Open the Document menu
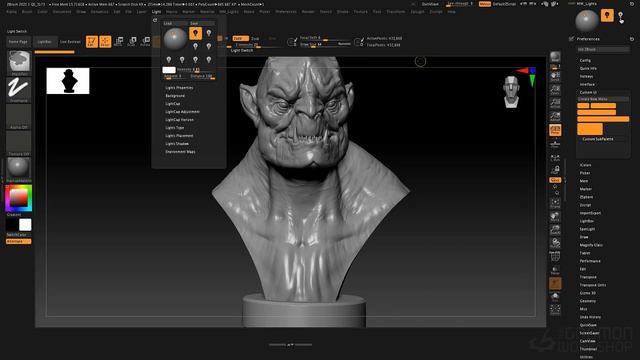The width and height of the screenshot is (640, 360). coord(62,12)
